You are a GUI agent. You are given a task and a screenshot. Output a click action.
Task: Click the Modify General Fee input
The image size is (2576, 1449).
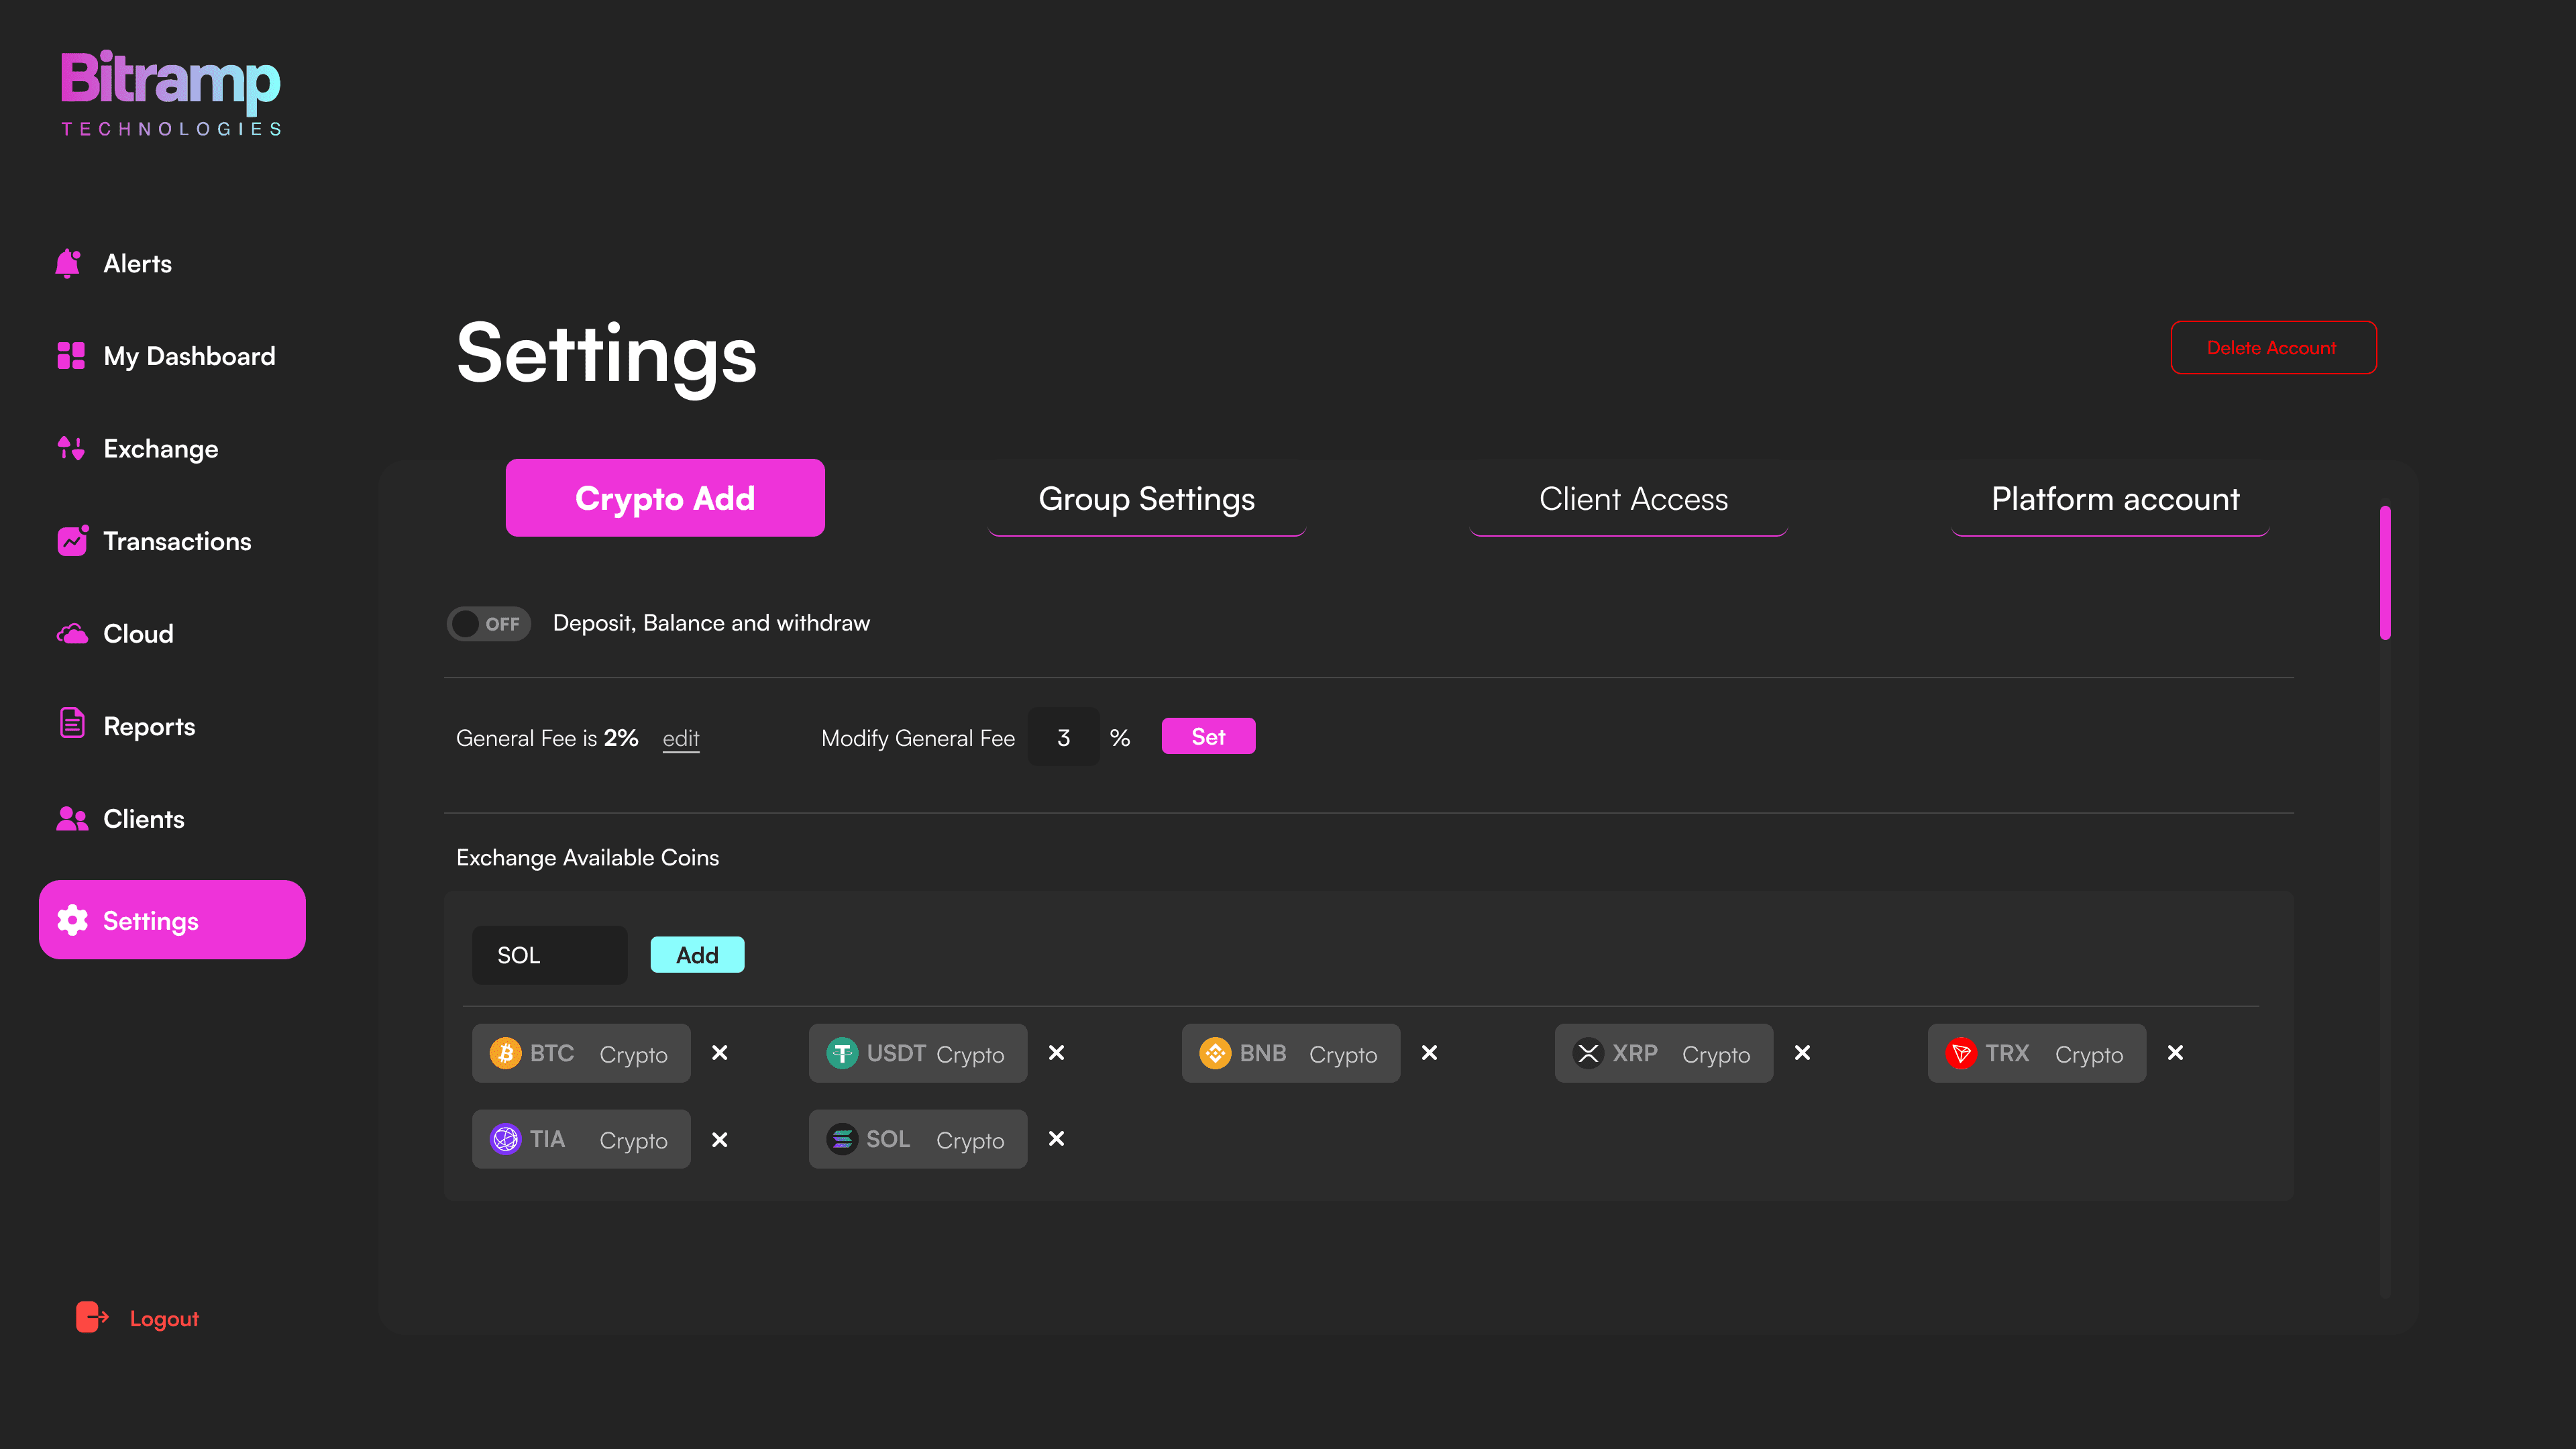click(1063, 737)
